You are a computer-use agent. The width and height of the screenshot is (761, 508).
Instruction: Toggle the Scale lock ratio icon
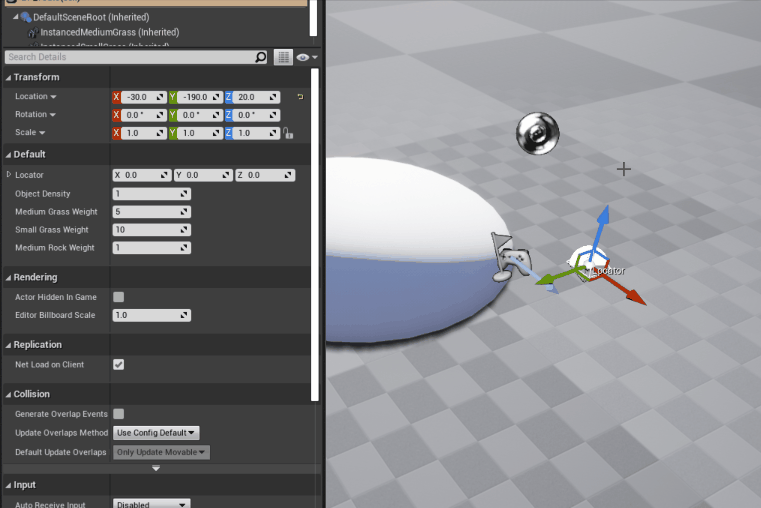point(288,133)
